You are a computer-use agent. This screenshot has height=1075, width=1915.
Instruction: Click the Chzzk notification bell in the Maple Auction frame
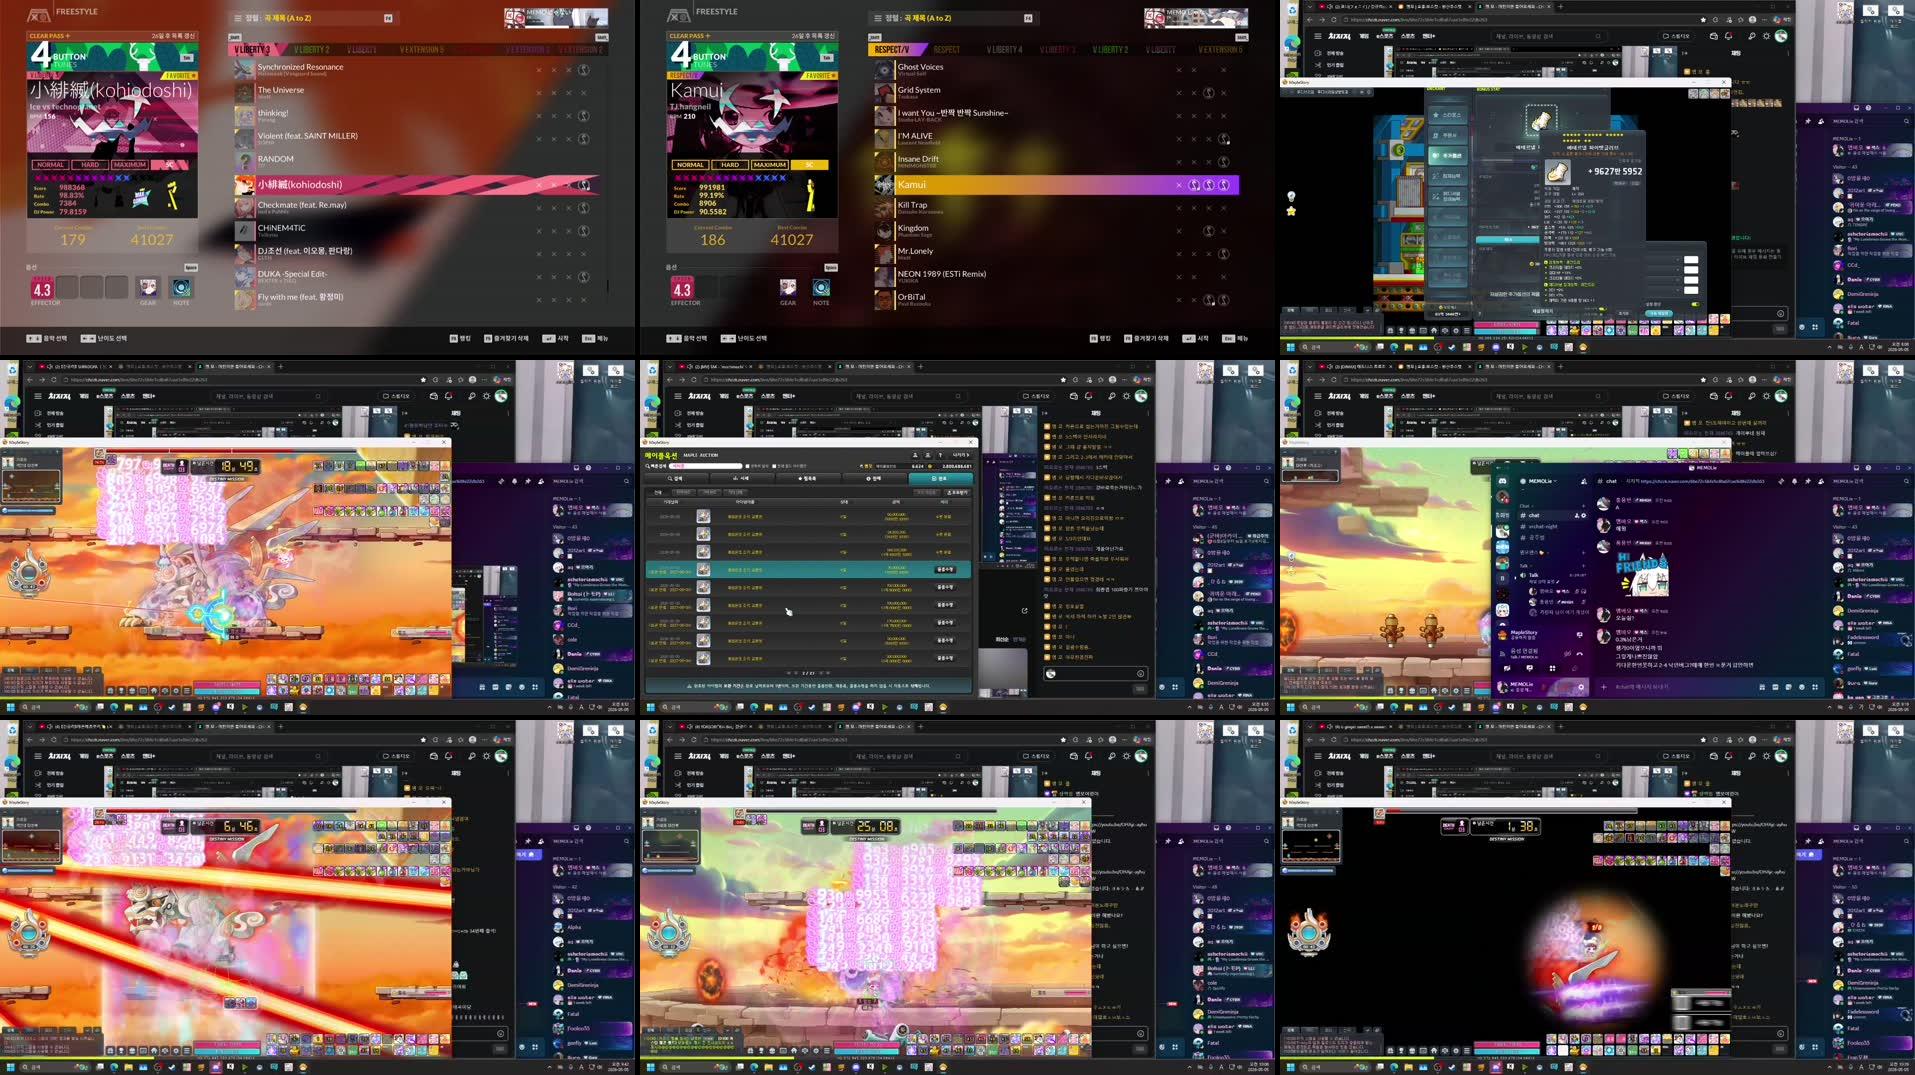pyautogui.click(x=1089, y=395)
